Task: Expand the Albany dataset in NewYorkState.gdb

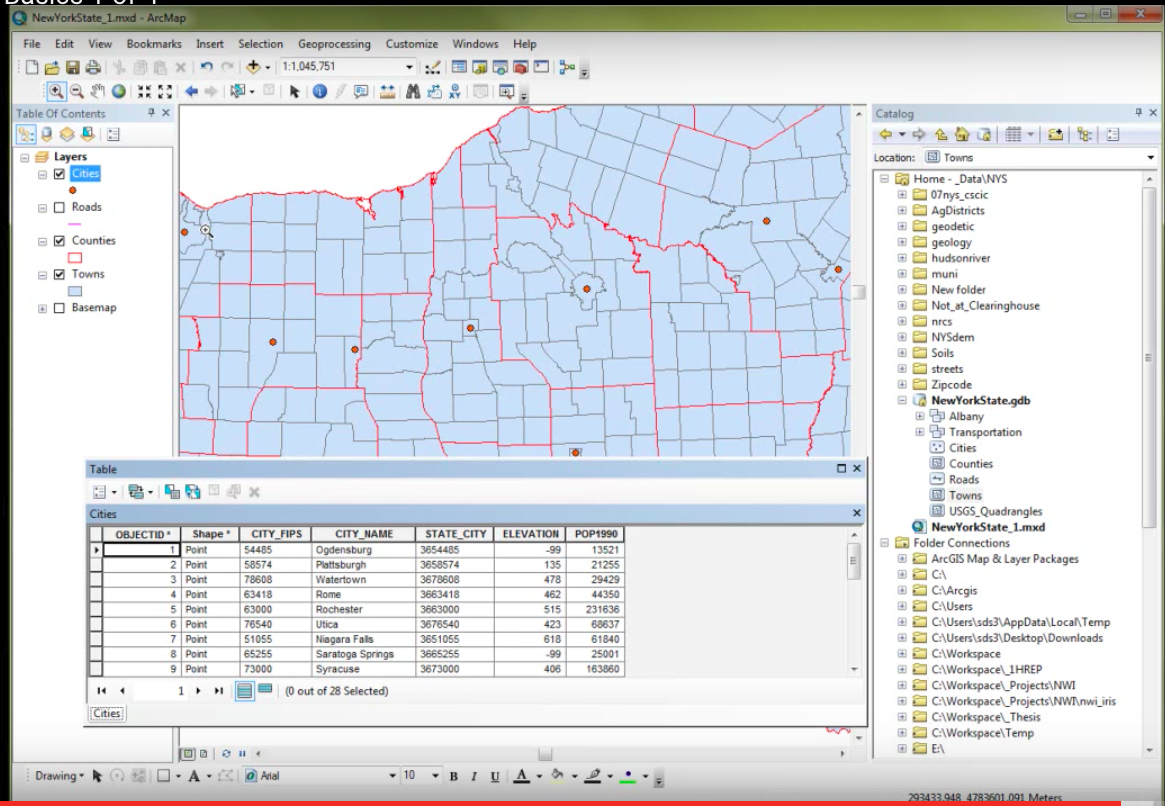Action: tap(919, 416)
